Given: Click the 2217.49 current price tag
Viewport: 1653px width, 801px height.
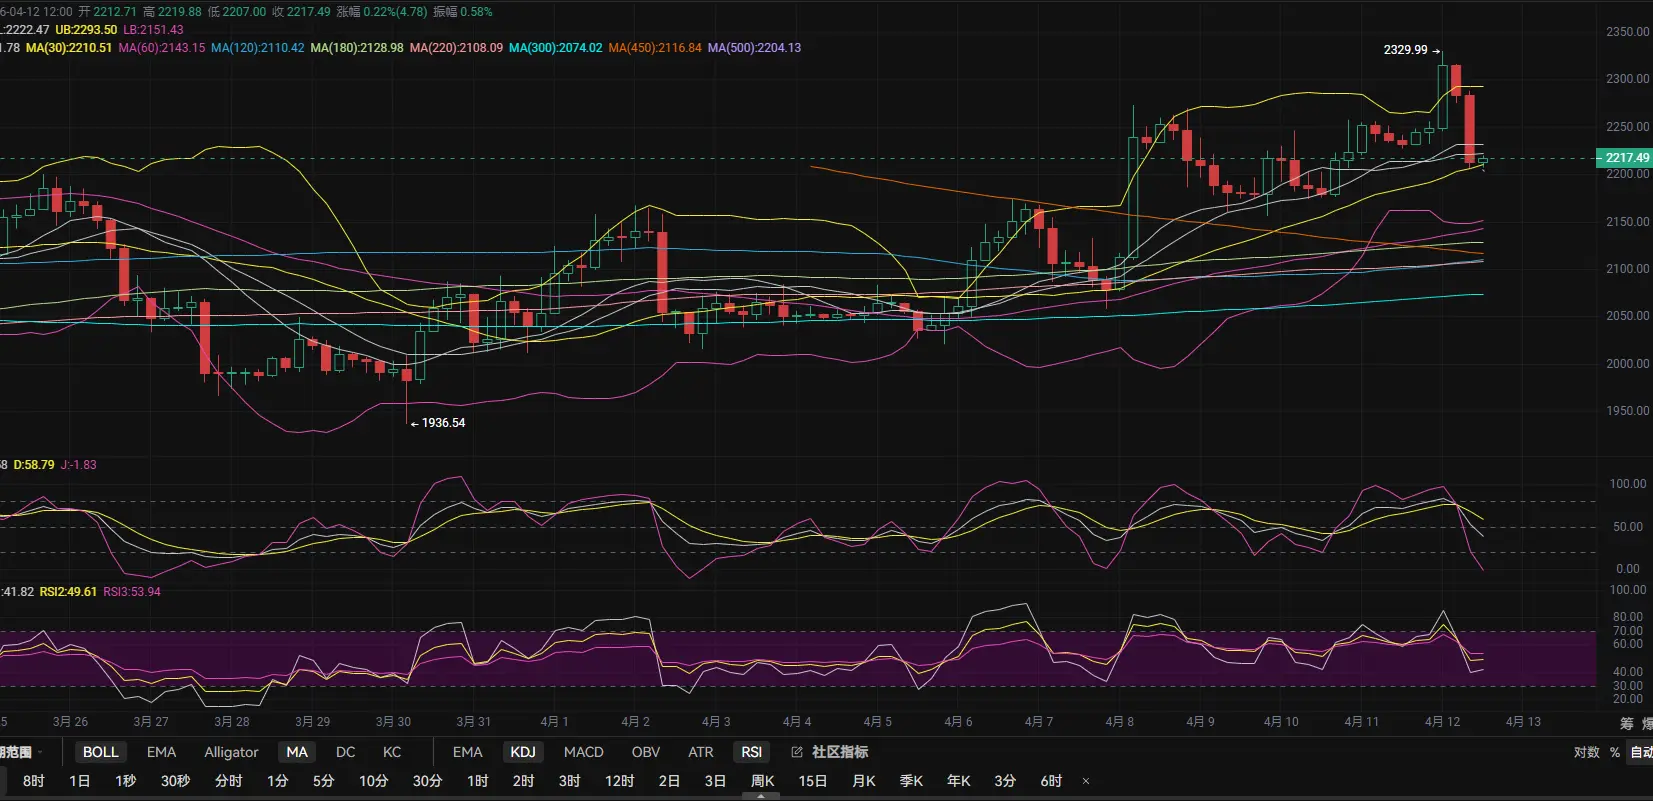Looking at the screenshot, I should (x=1625, y=158).
